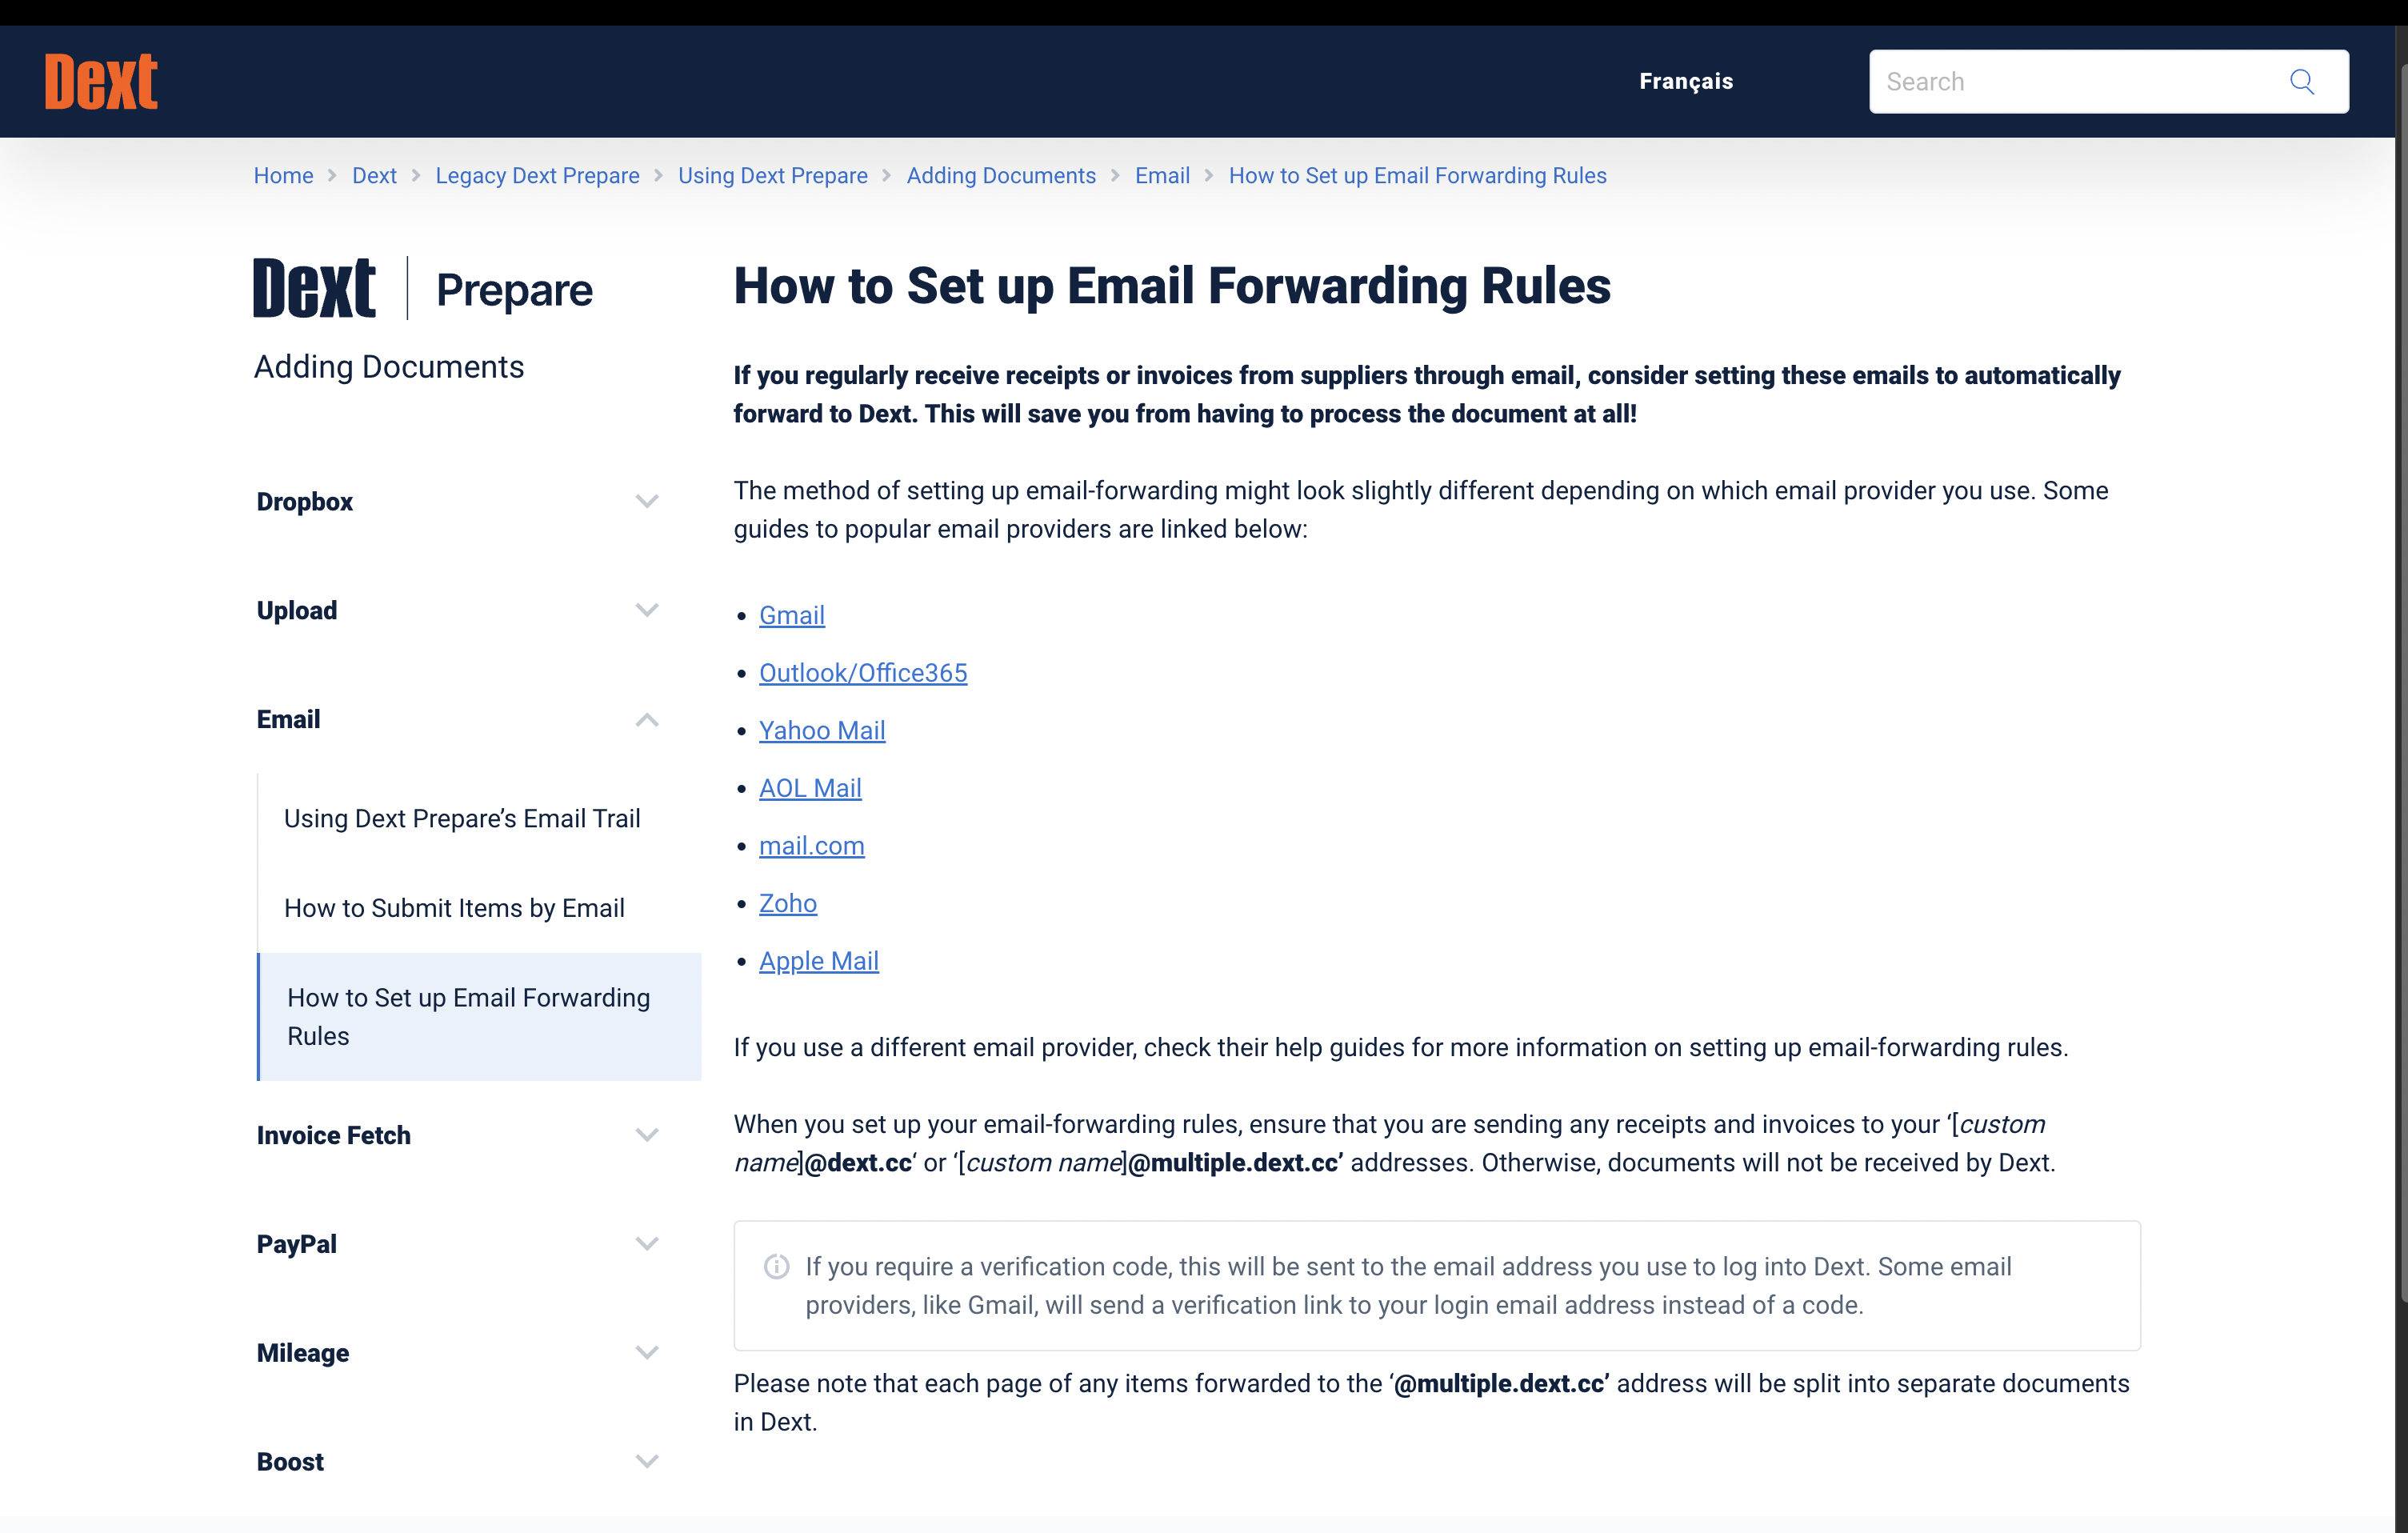This screenshot has height=1533, width=2408.
Task: Click How to Submit Items by Email
Action: click(x=454, y=908)
